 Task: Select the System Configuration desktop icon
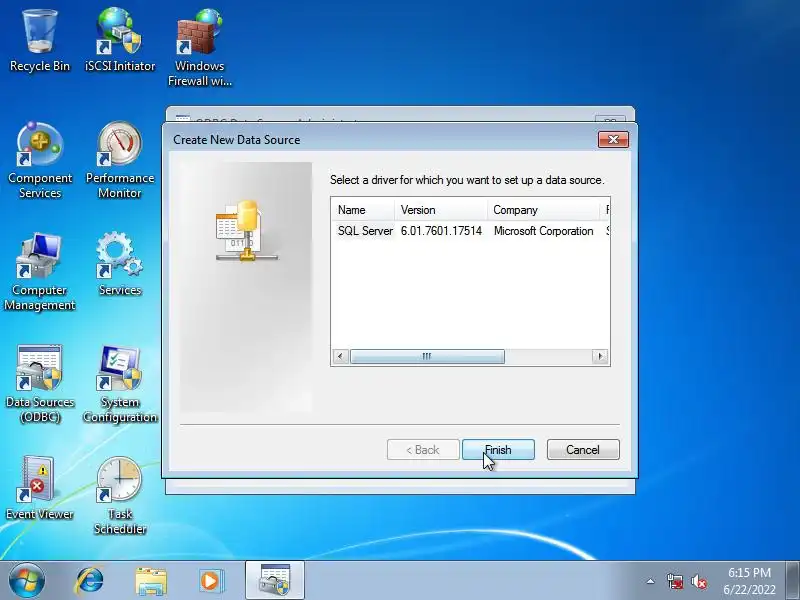coord(120,384)
